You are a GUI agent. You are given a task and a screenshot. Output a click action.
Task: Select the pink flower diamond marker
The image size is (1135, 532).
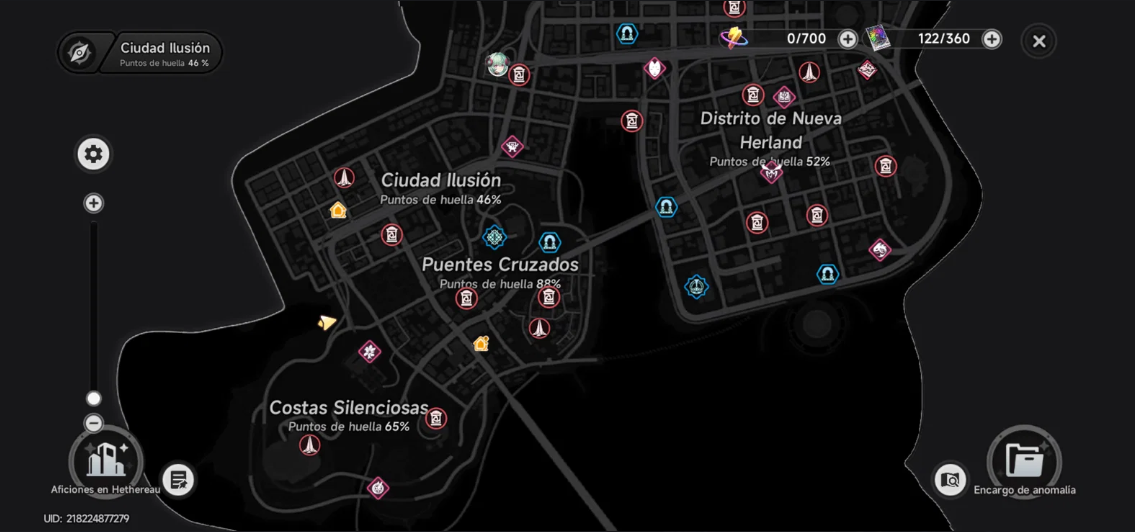tap(370, 352)
